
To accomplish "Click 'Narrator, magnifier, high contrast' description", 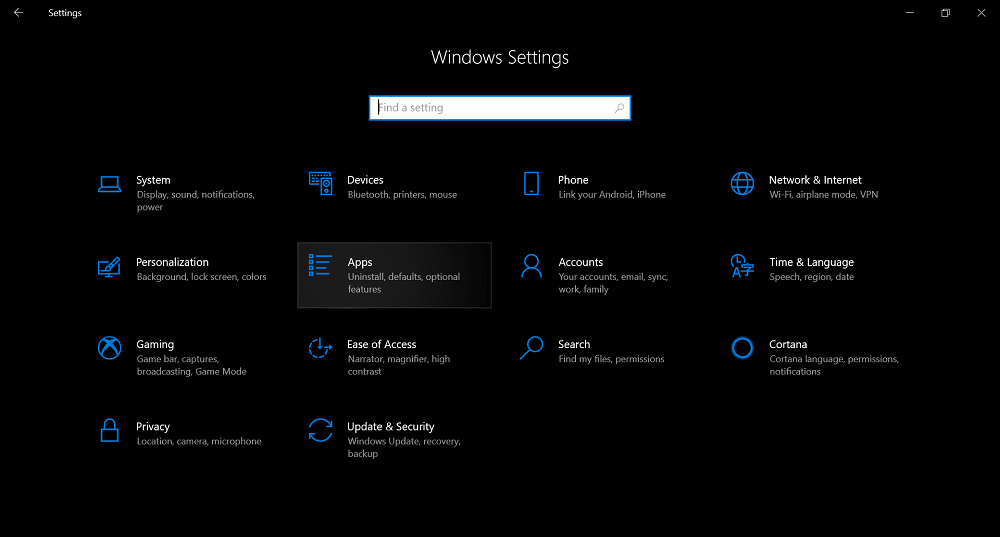I will pyautogui.click(x=399, y=365).
